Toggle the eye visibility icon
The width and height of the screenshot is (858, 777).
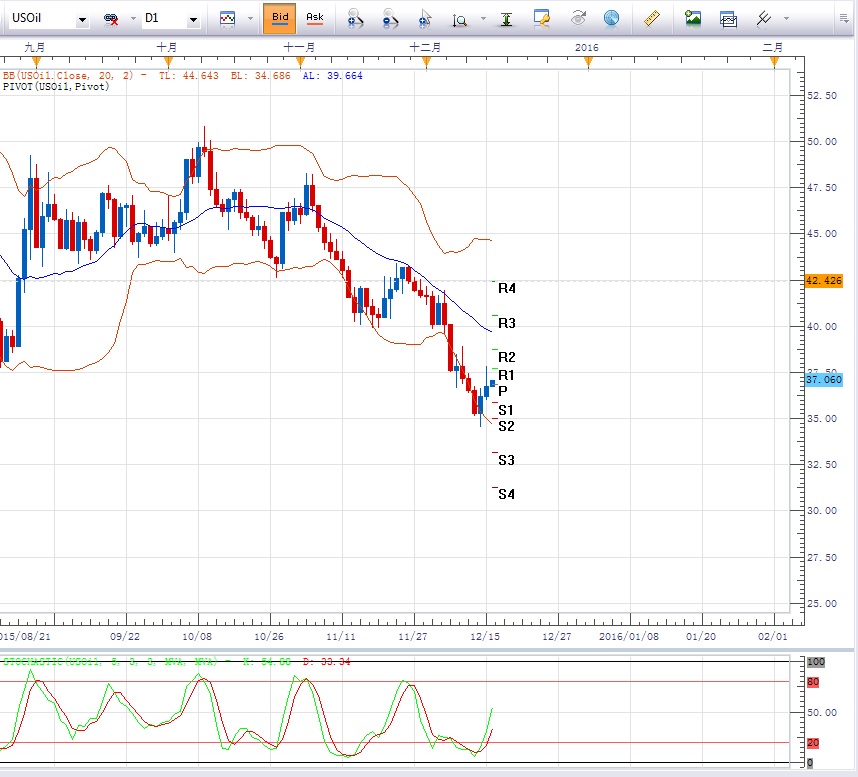[578, 18]
